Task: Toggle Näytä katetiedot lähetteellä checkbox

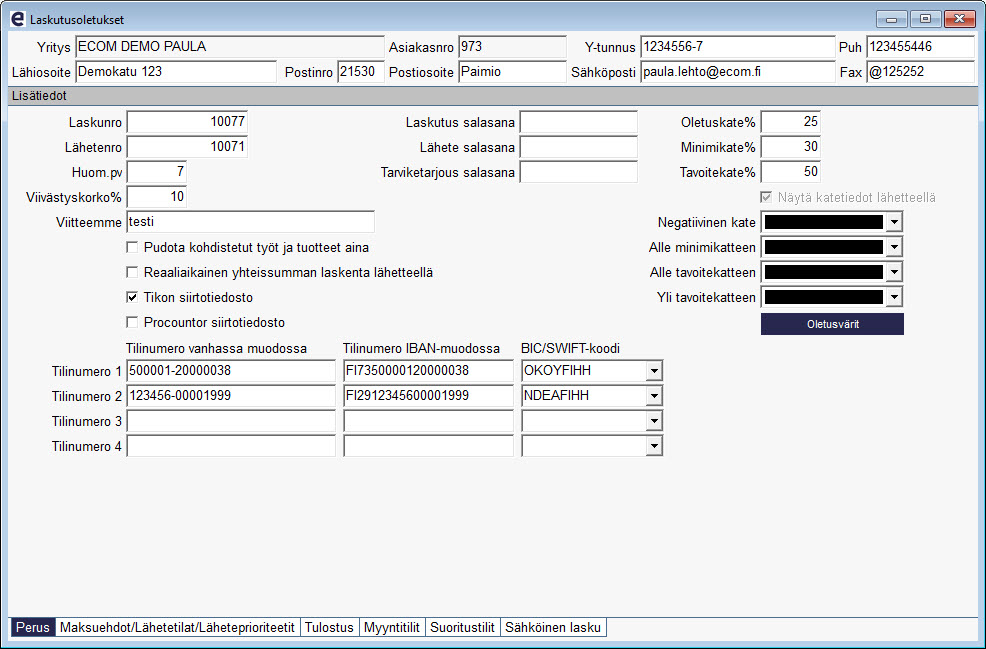Action: [x=766, y=197]
